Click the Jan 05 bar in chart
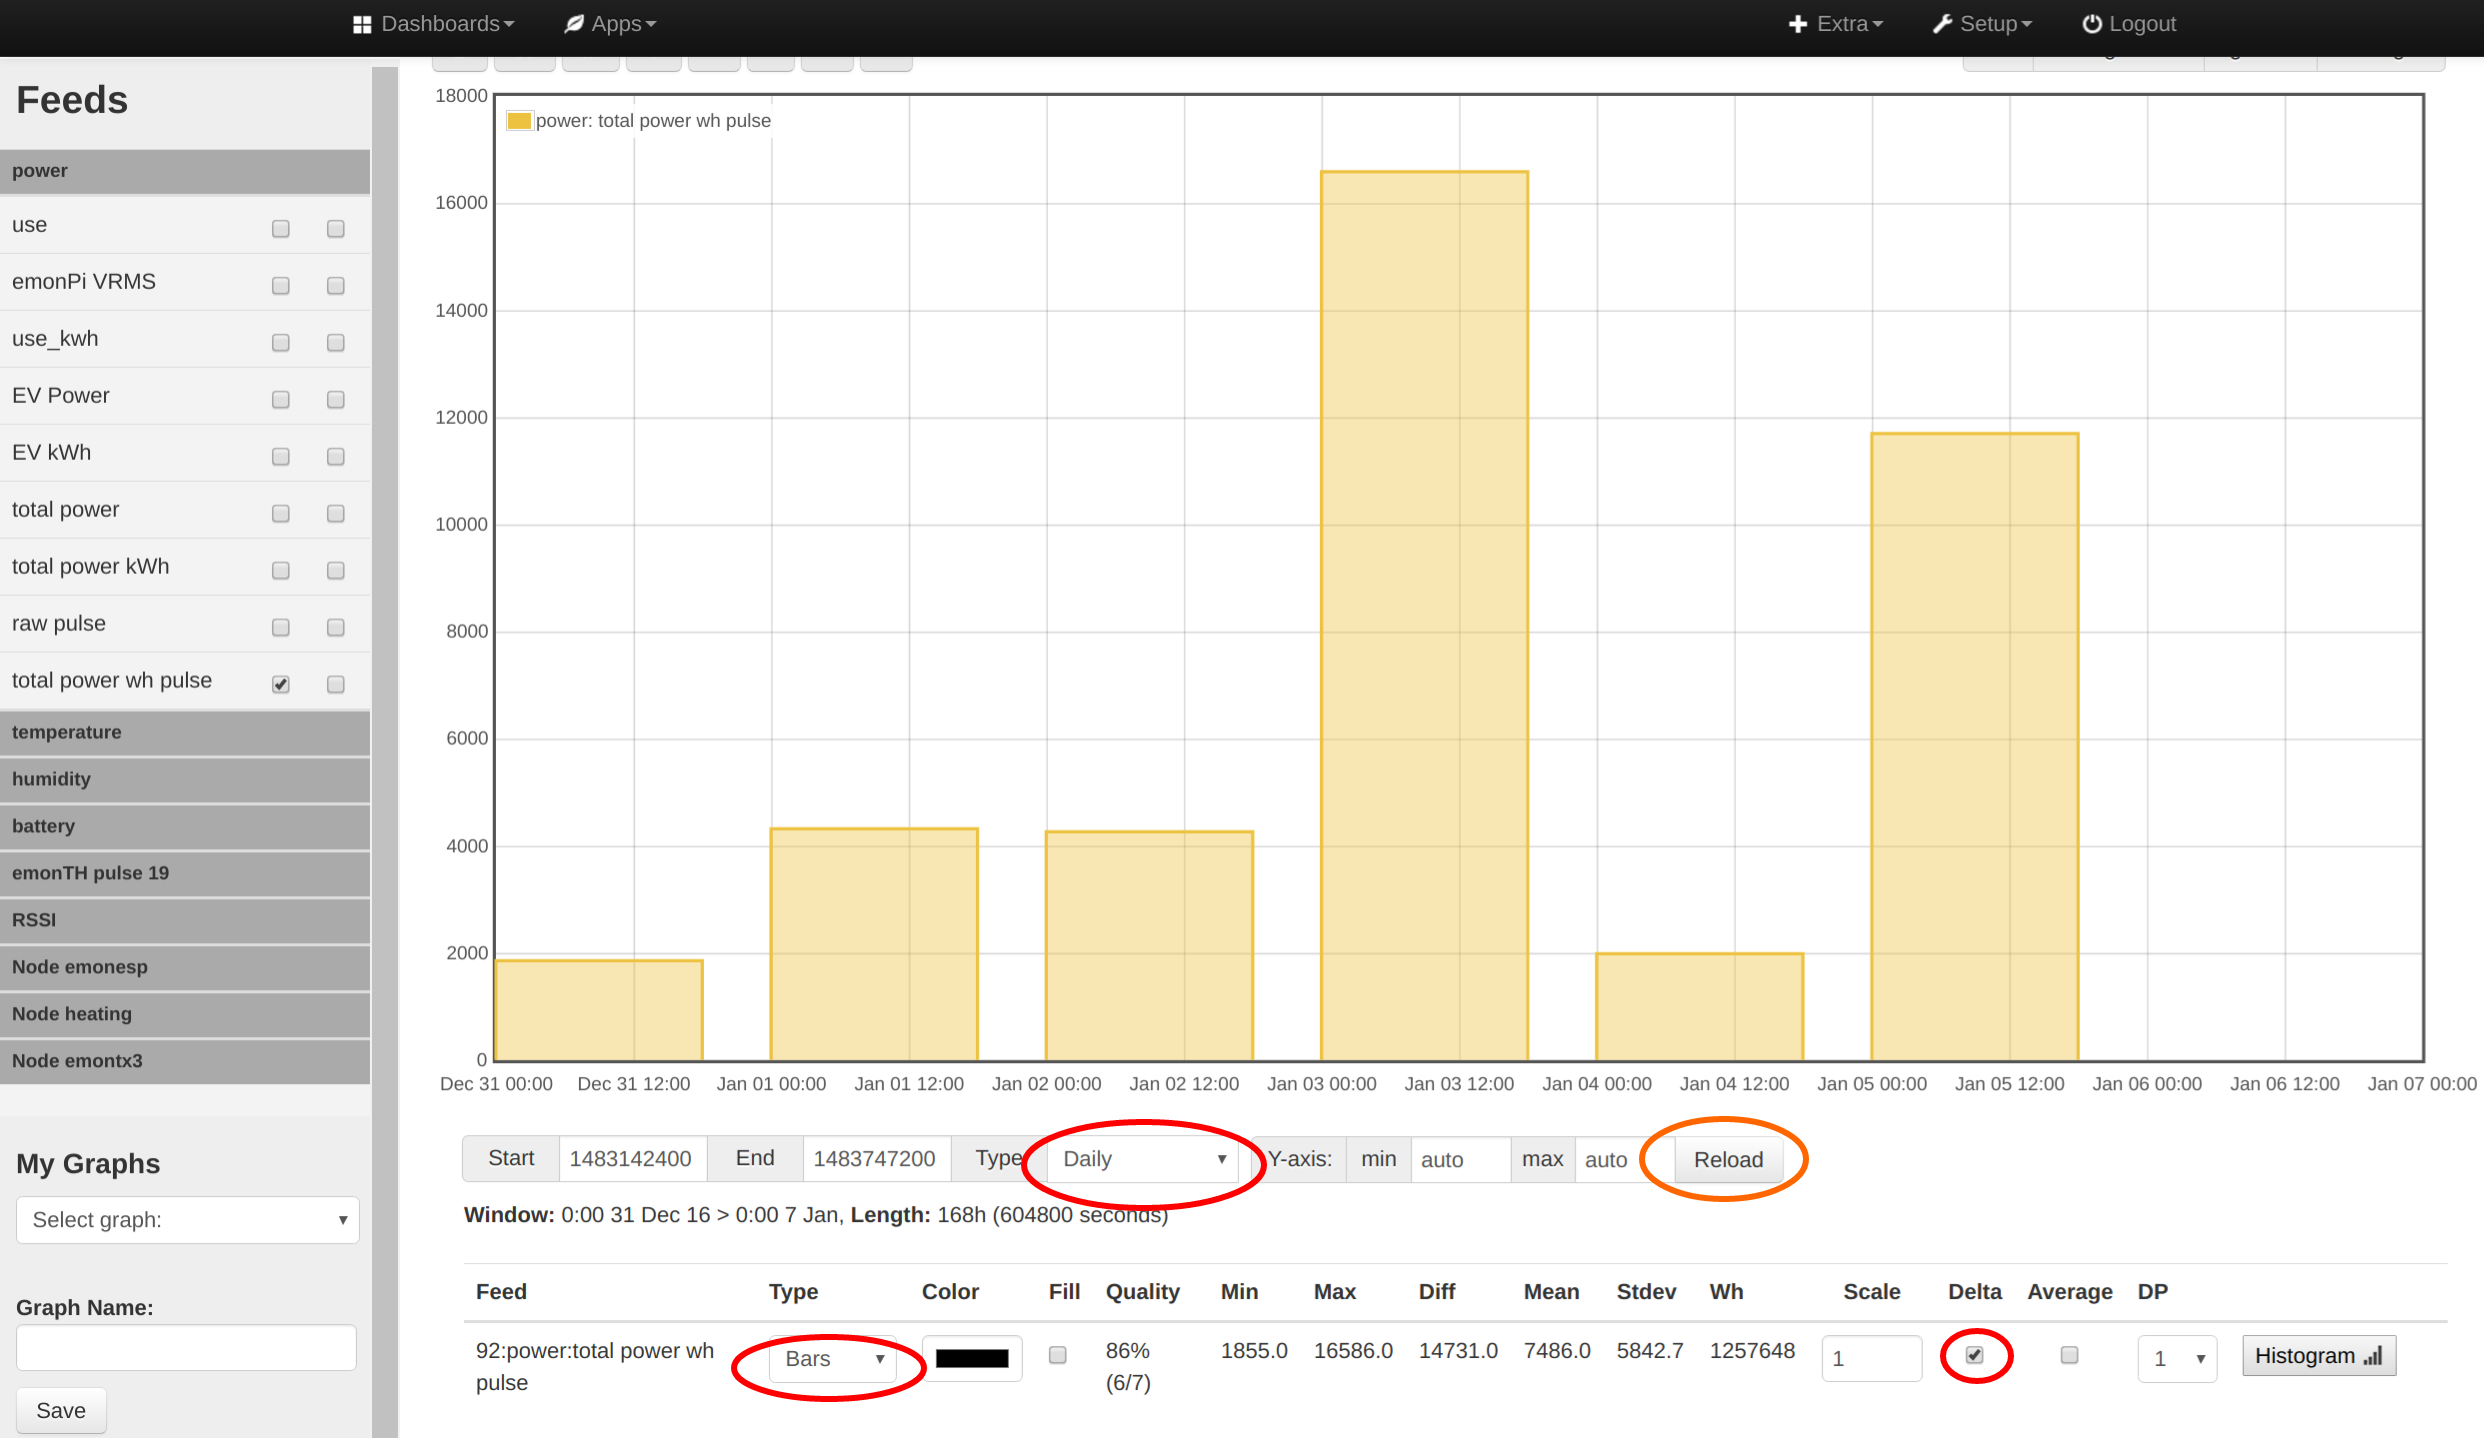 tap(1975, 747)
